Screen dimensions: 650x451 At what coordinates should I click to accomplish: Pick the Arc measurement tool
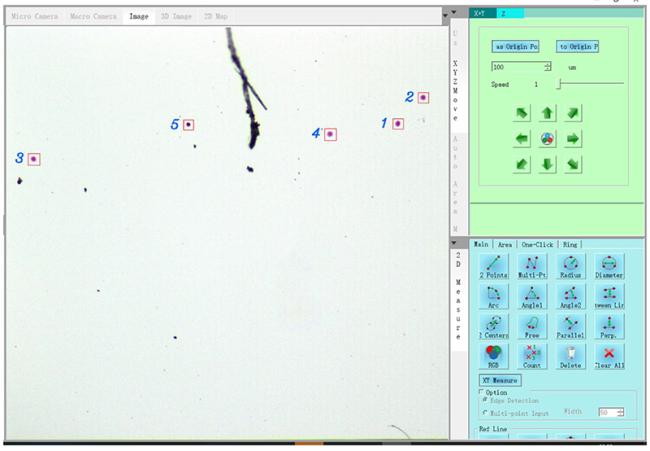[x=493, y=296]
